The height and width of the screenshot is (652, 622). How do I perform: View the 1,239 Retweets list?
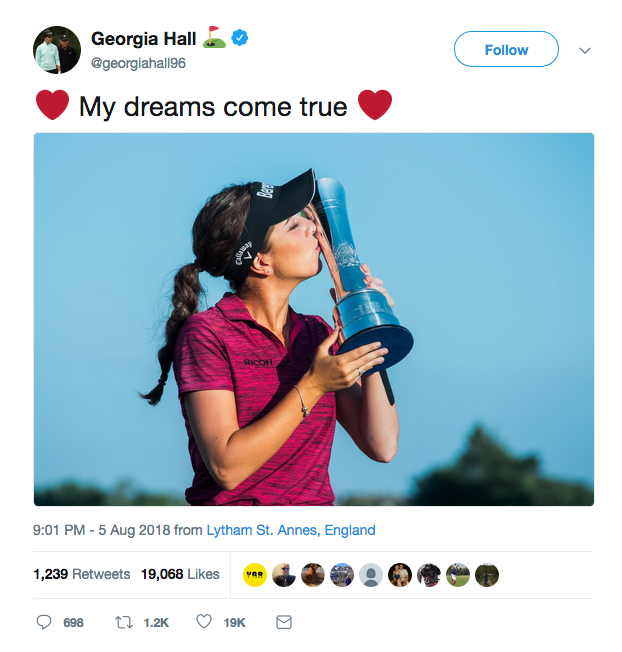(x=81, y=574)
